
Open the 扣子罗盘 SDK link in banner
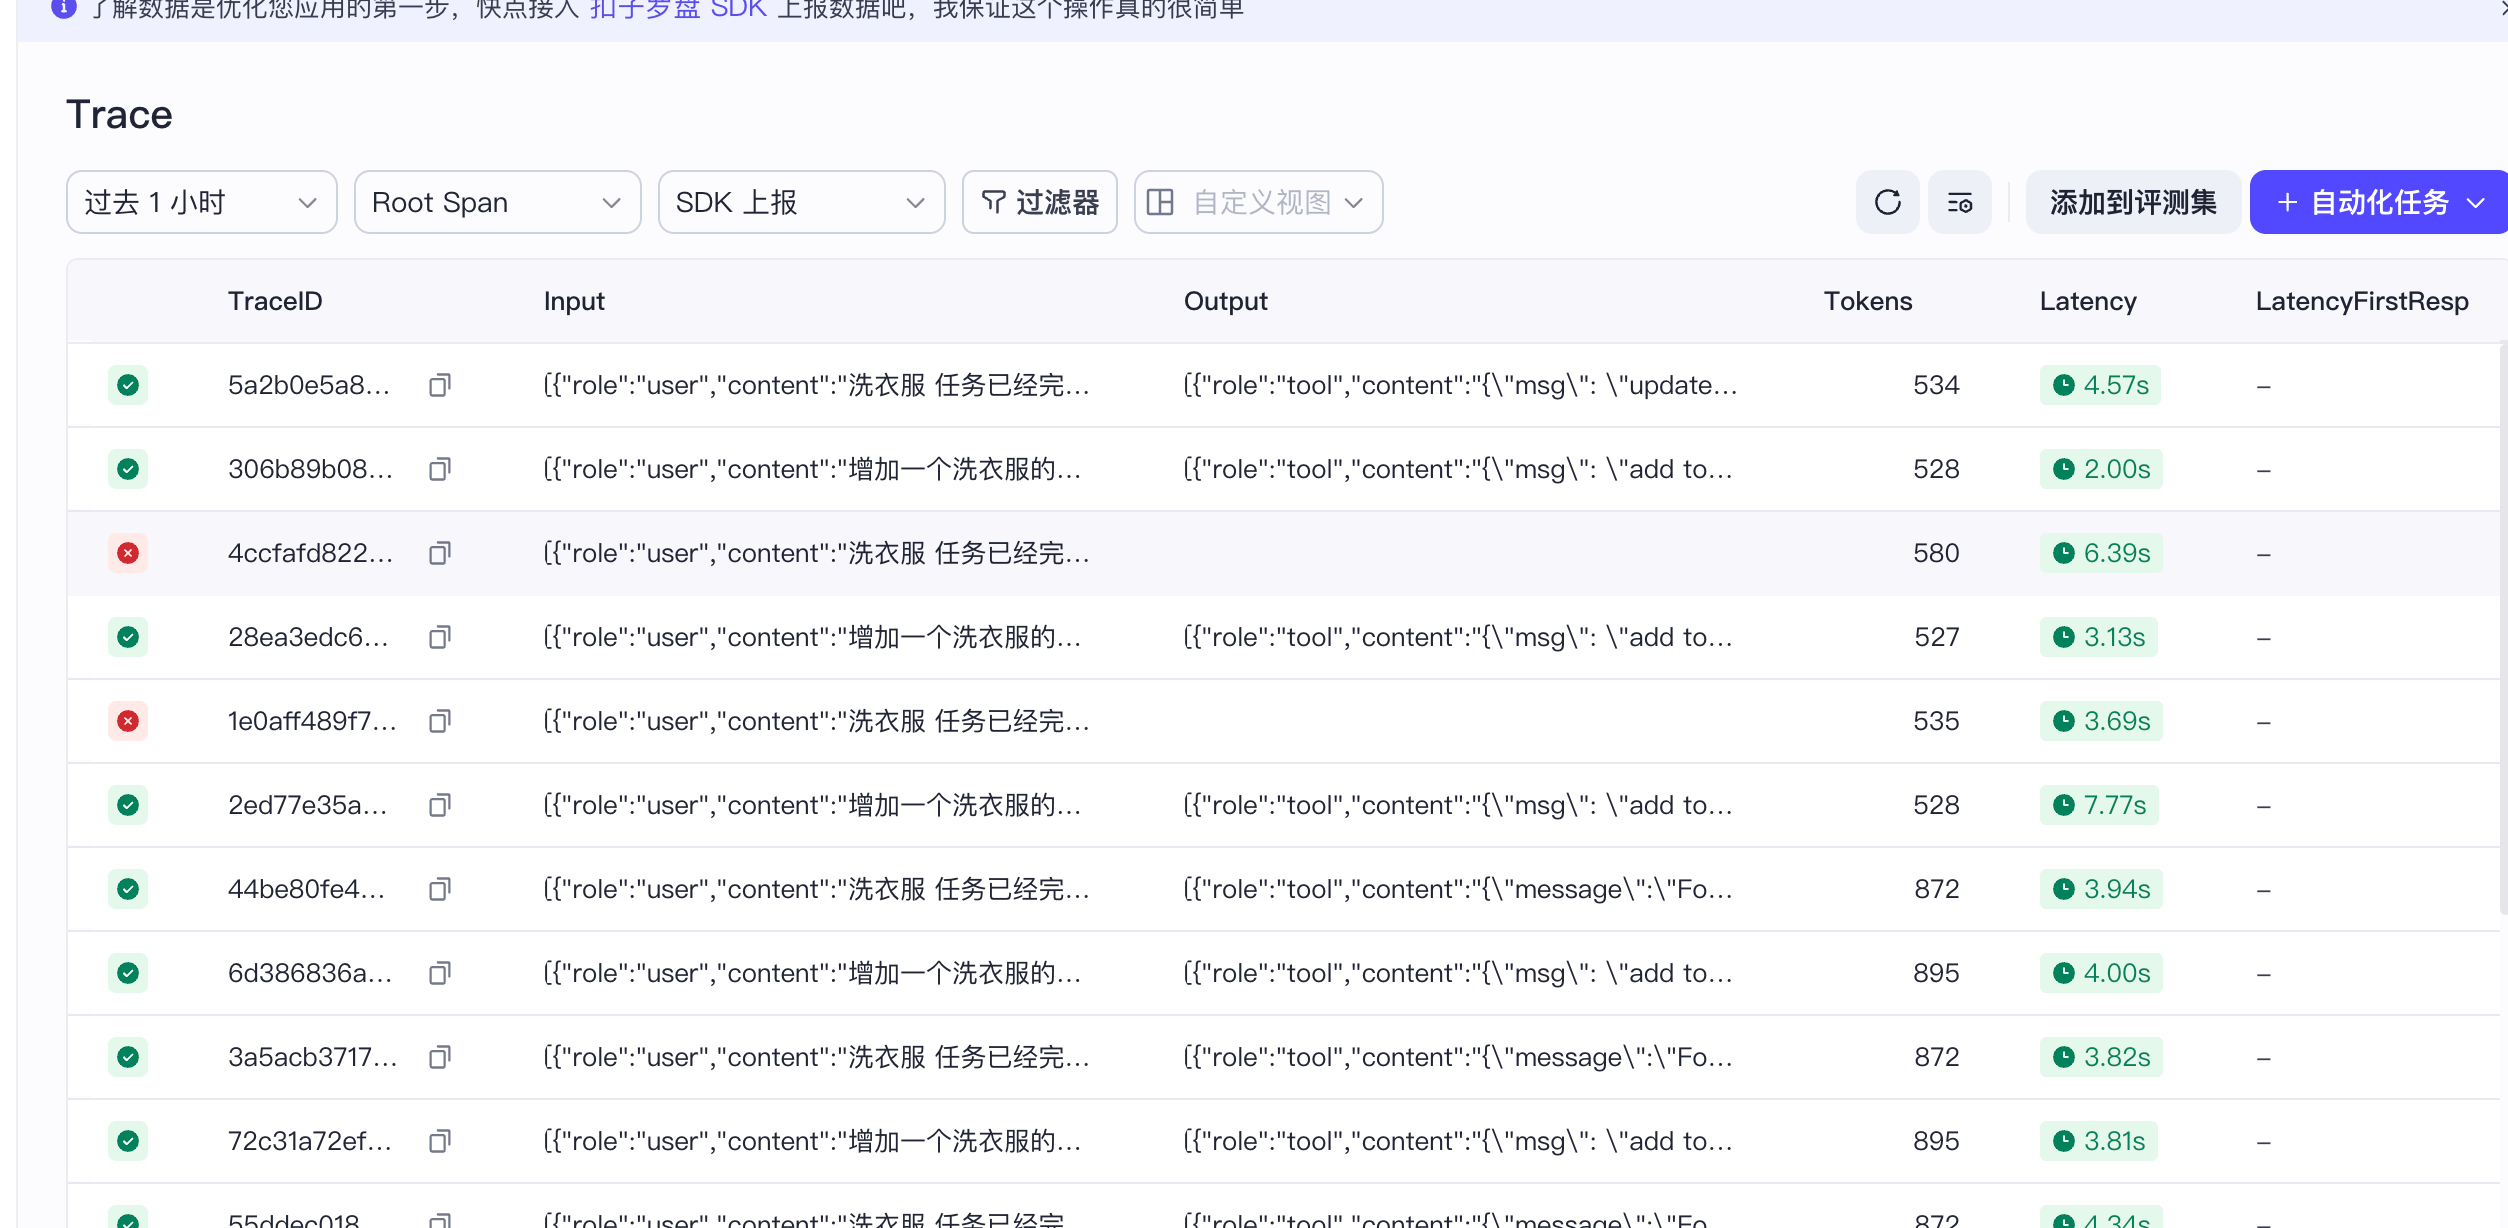(677, 10)
